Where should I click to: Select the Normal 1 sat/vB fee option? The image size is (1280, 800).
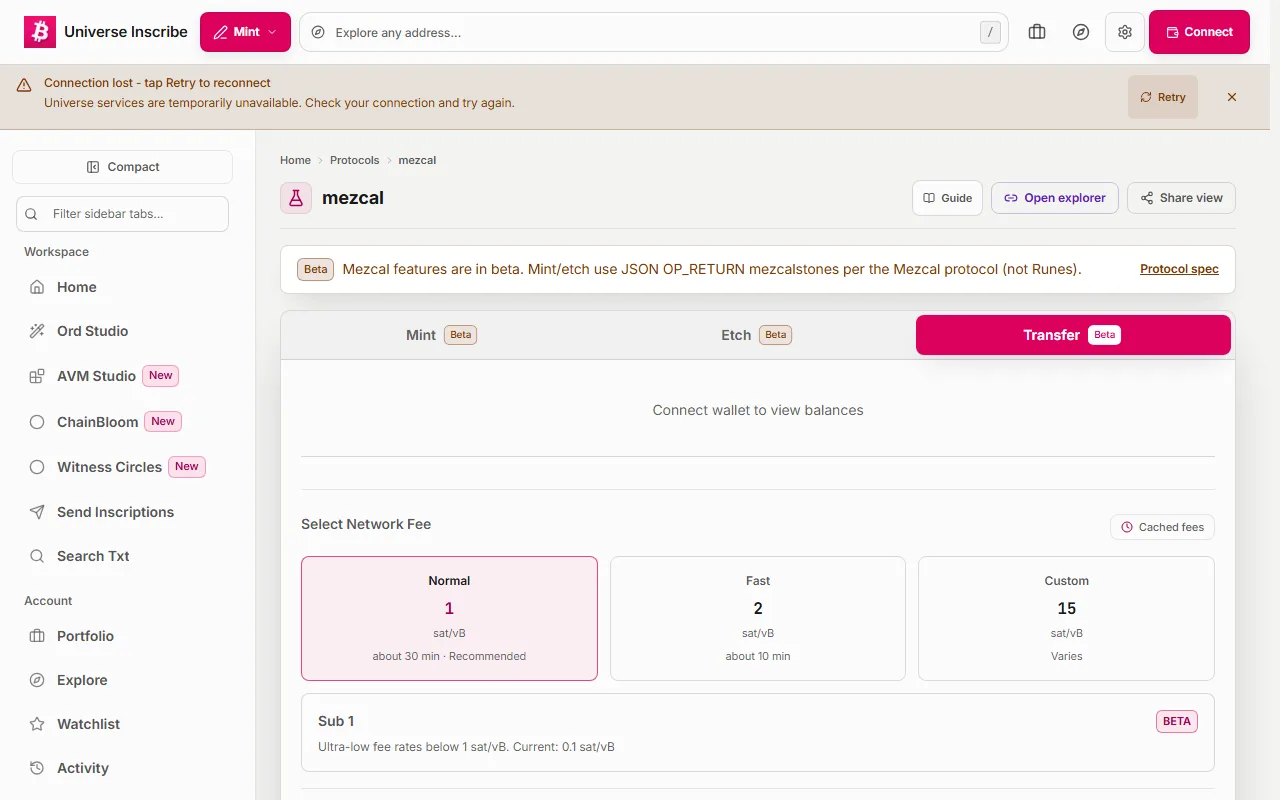click(449, 618)
